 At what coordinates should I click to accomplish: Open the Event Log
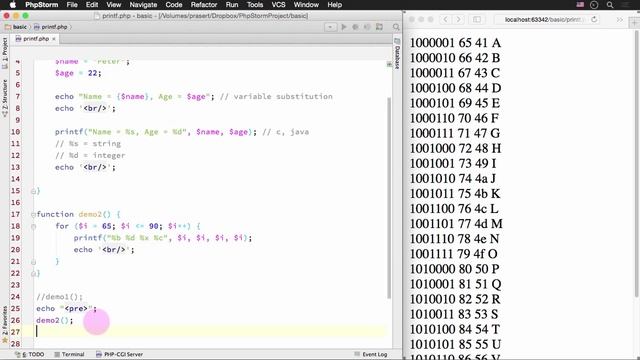coord(371,354)
